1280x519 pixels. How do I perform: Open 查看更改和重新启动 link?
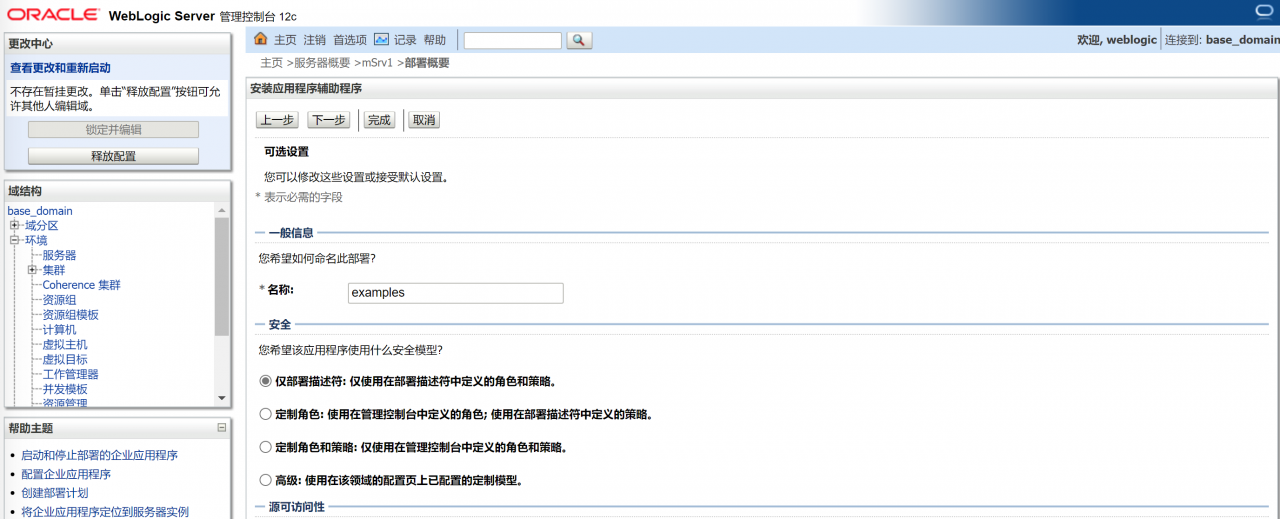pyautogui.click(x=60, y=68)
